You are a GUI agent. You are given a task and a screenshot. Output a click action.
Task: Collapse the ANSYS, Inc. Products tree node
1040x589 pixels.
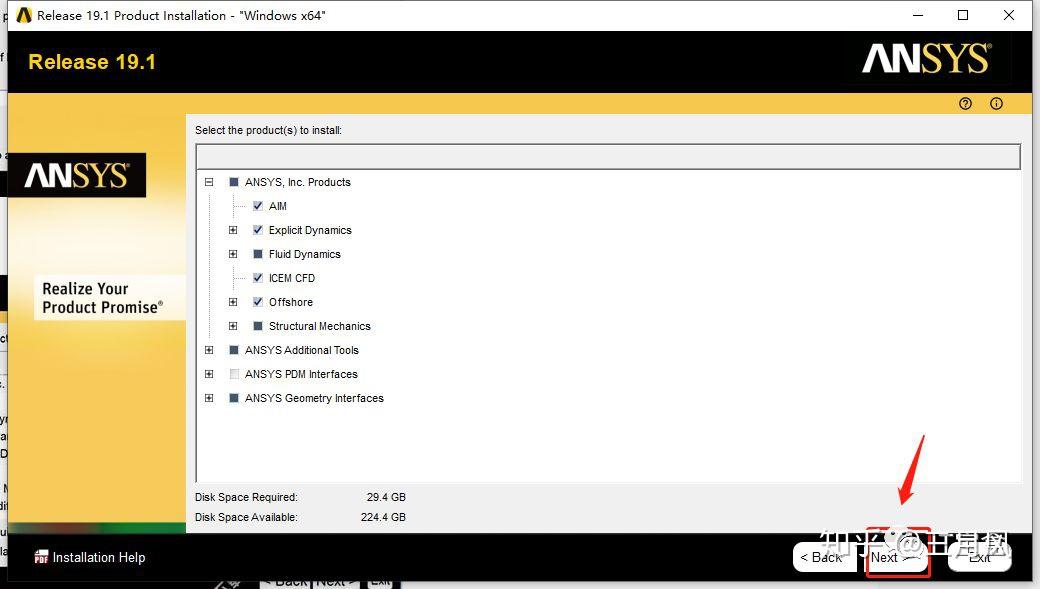208,182
